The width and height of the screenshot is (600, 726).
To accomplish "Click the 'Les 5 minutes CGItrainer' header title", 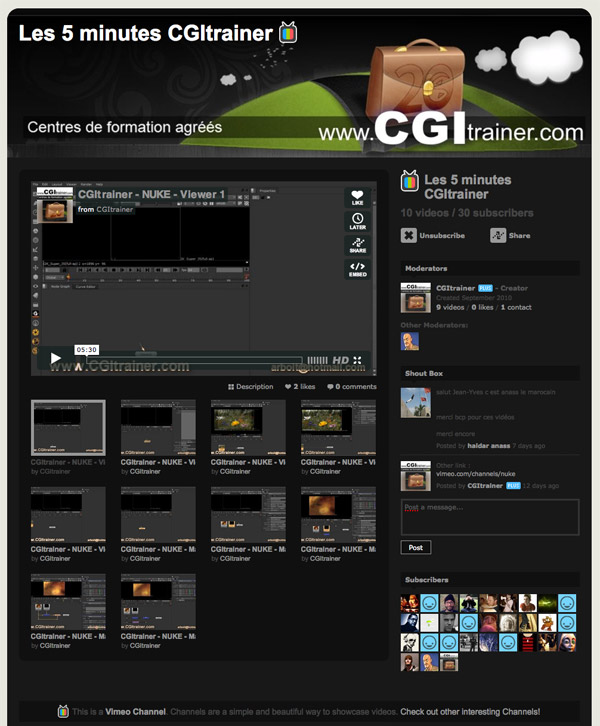I will [x=145, y=33].
